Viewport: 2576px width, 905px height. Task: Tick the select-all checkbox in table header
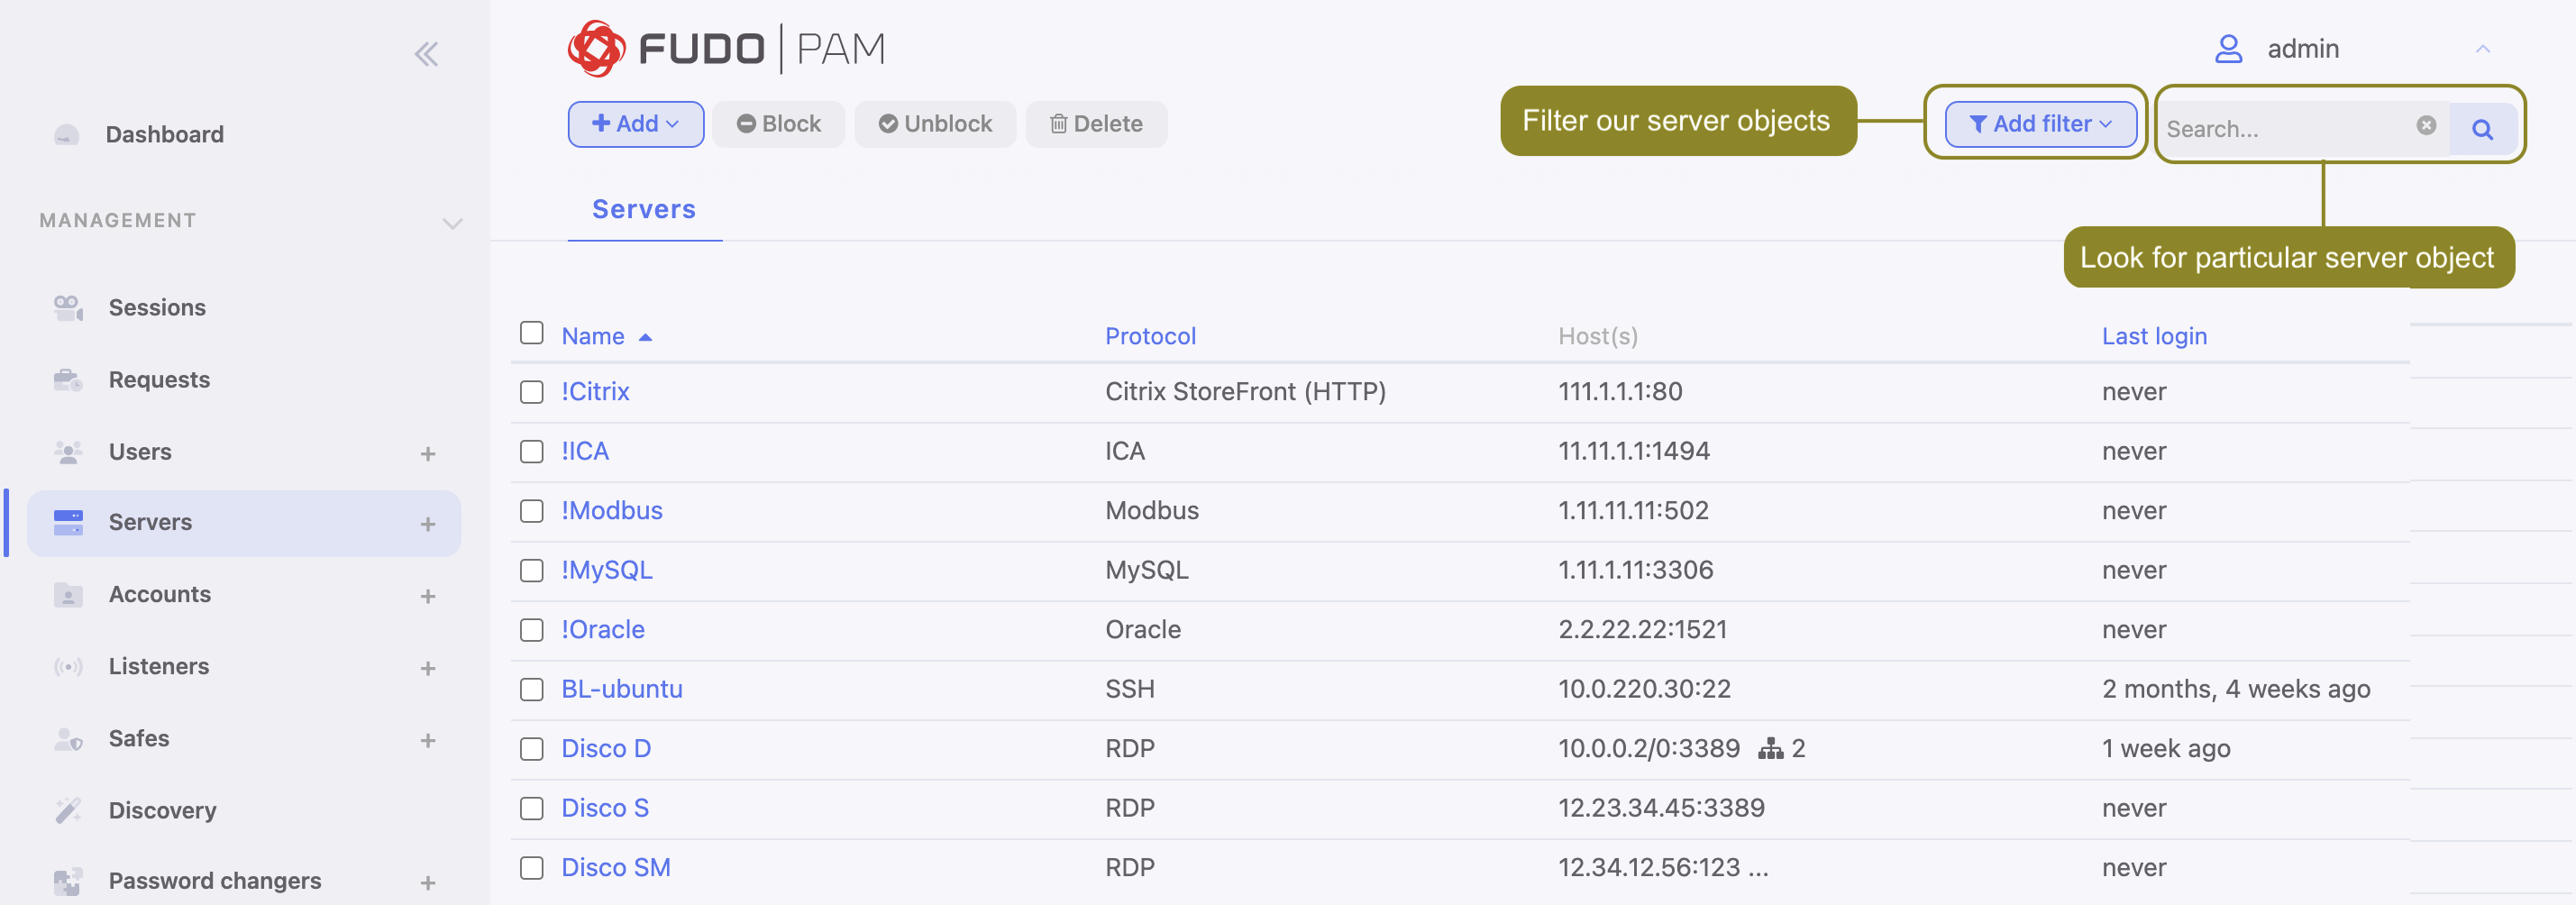pos(531,333)
